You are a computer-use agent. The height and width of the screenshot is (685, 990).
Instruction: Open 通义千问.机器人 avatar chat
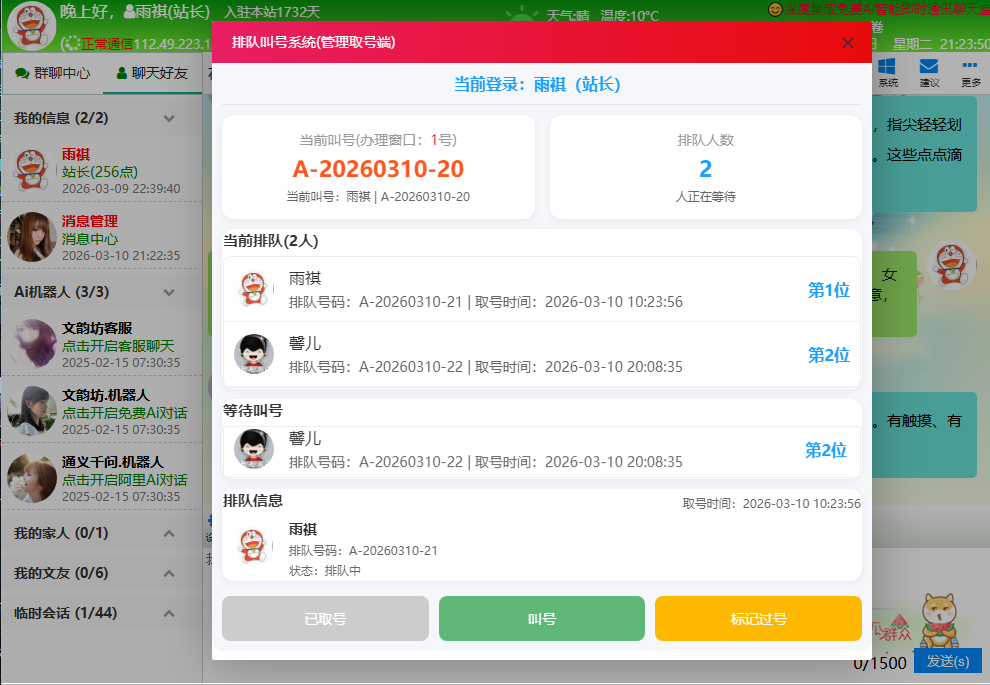(x=31, y=477)
